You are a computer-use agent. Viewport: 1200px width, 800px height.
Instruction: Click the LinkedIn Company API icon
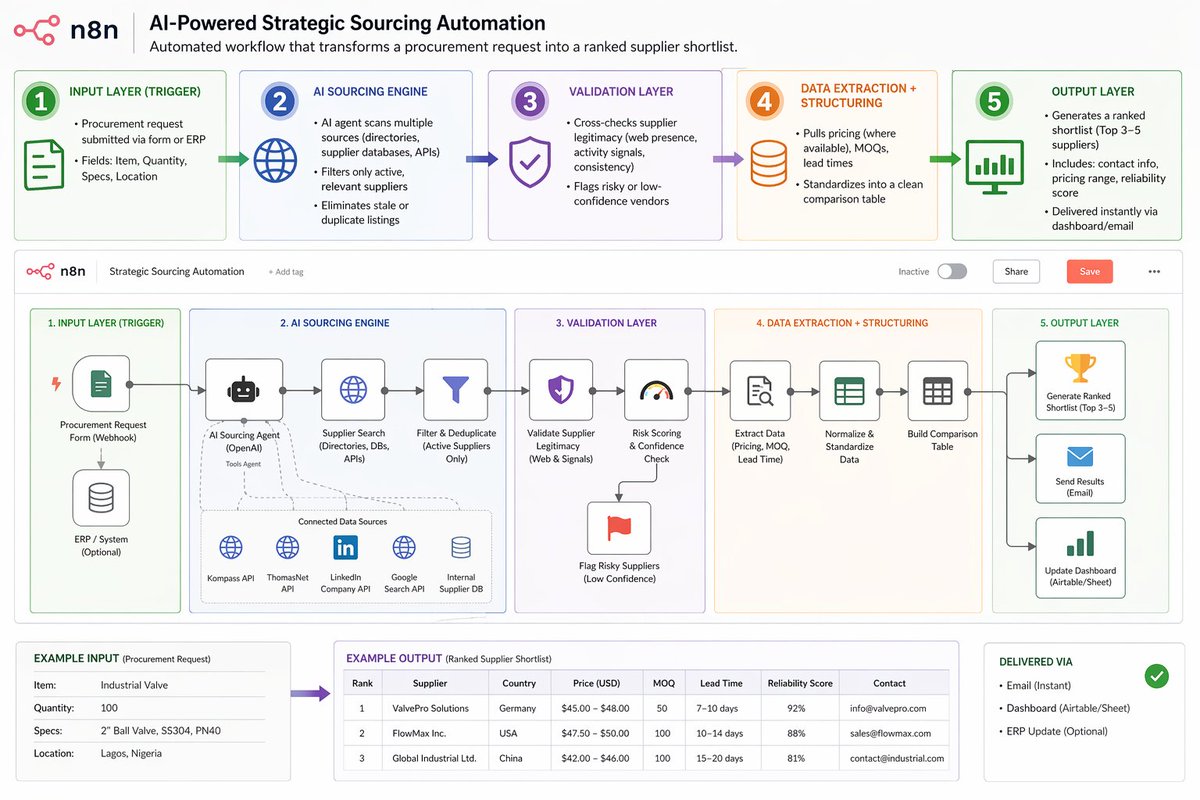pyautogui.click(x=345, y=547)
